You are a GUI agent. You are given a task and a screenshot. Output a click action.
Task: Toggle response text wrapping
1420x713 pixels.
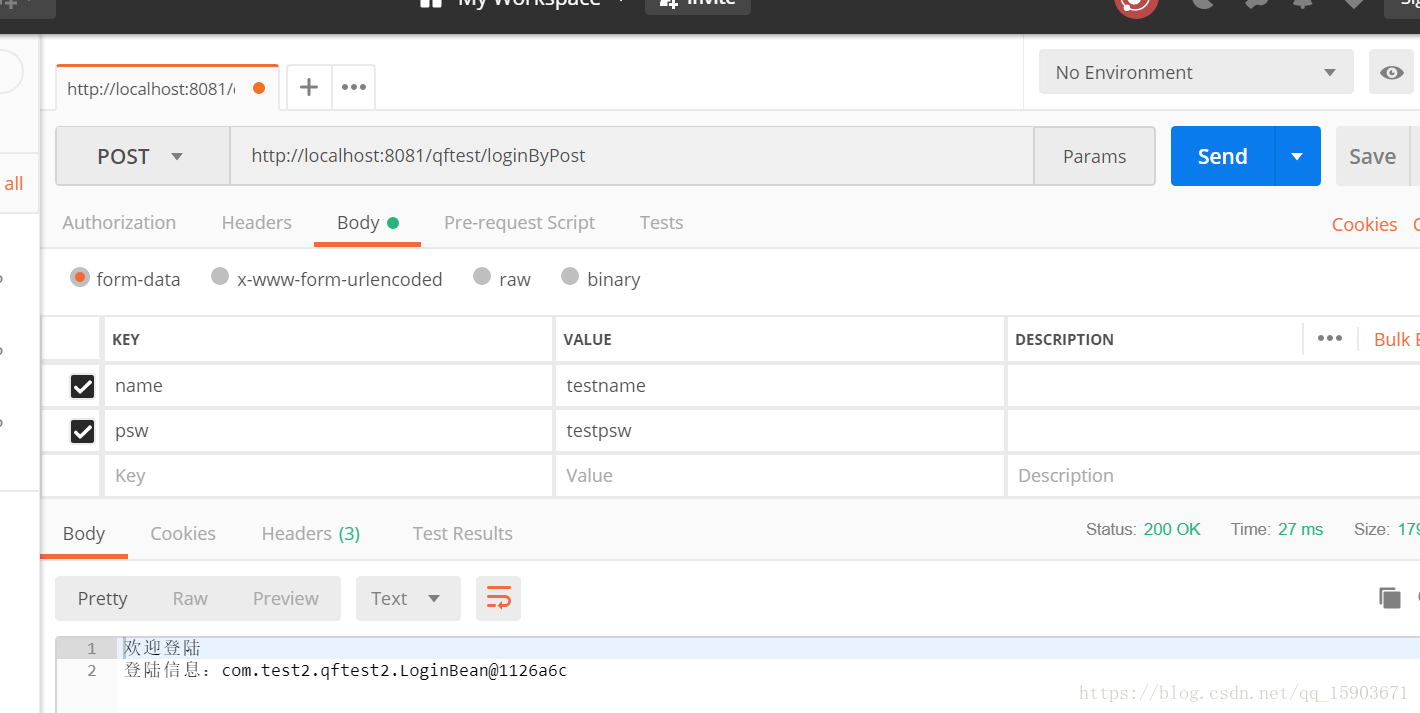click(x=498, y=597)
